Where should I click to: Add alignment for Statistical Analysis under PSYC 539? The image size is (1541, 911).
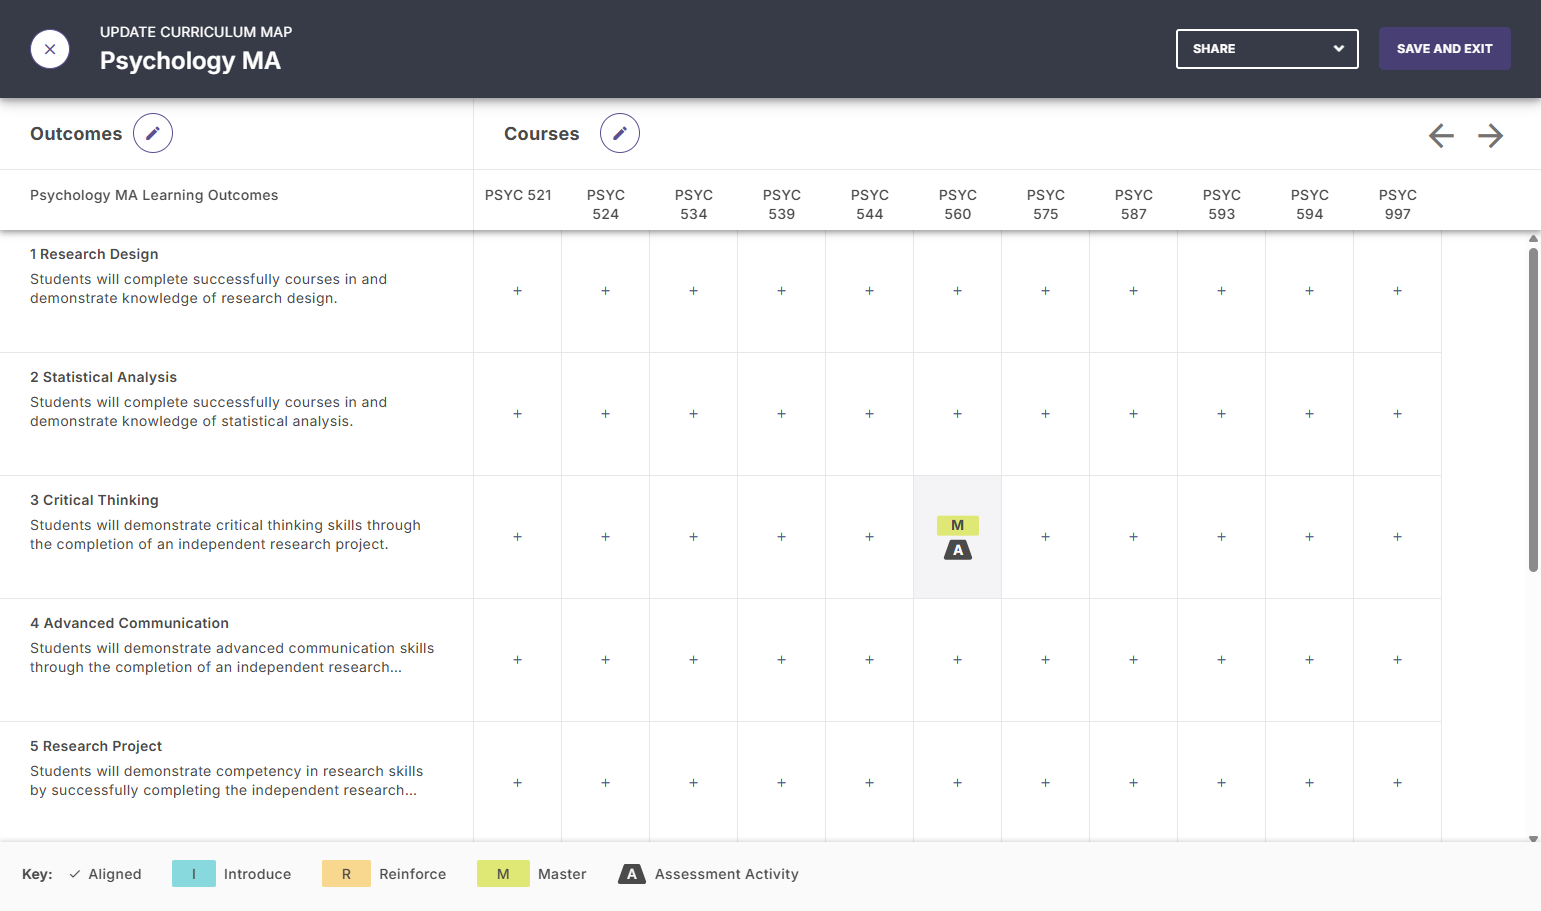(x=782, y=414)
